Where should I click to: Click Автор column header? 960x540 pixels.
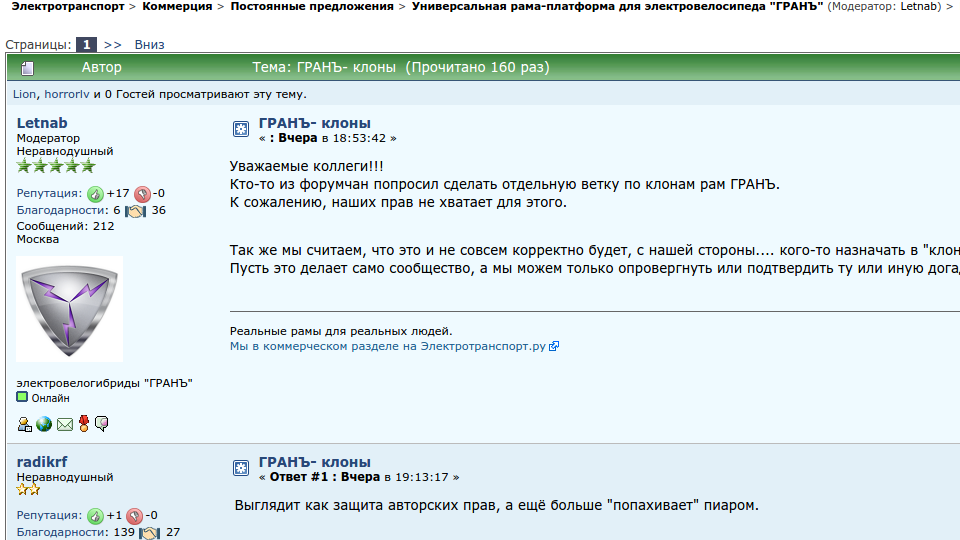tap(102, 67)
